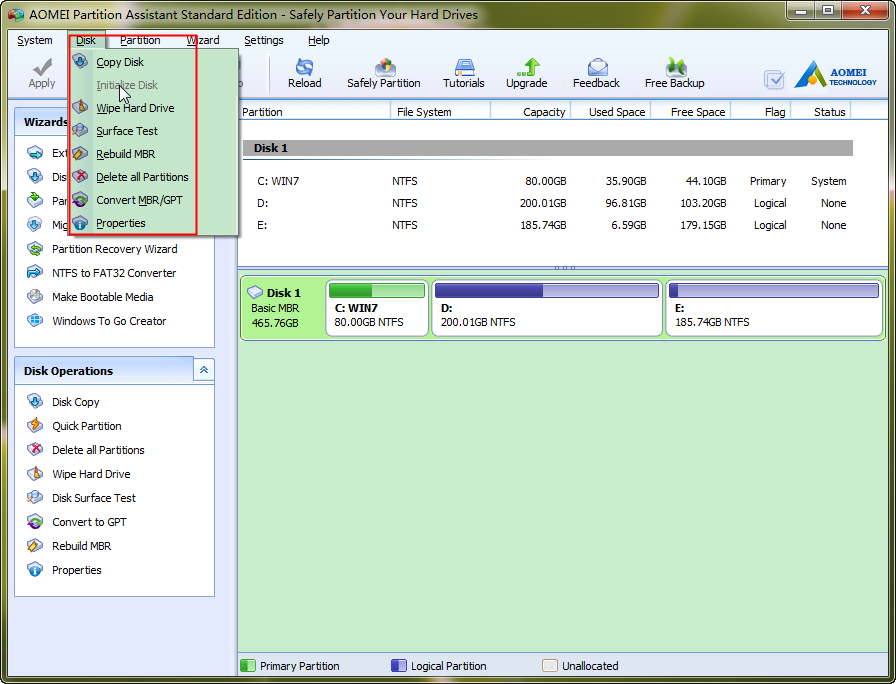Click the Free Space column header
This screenshot has height=684, width=896.
coord(691,112)
